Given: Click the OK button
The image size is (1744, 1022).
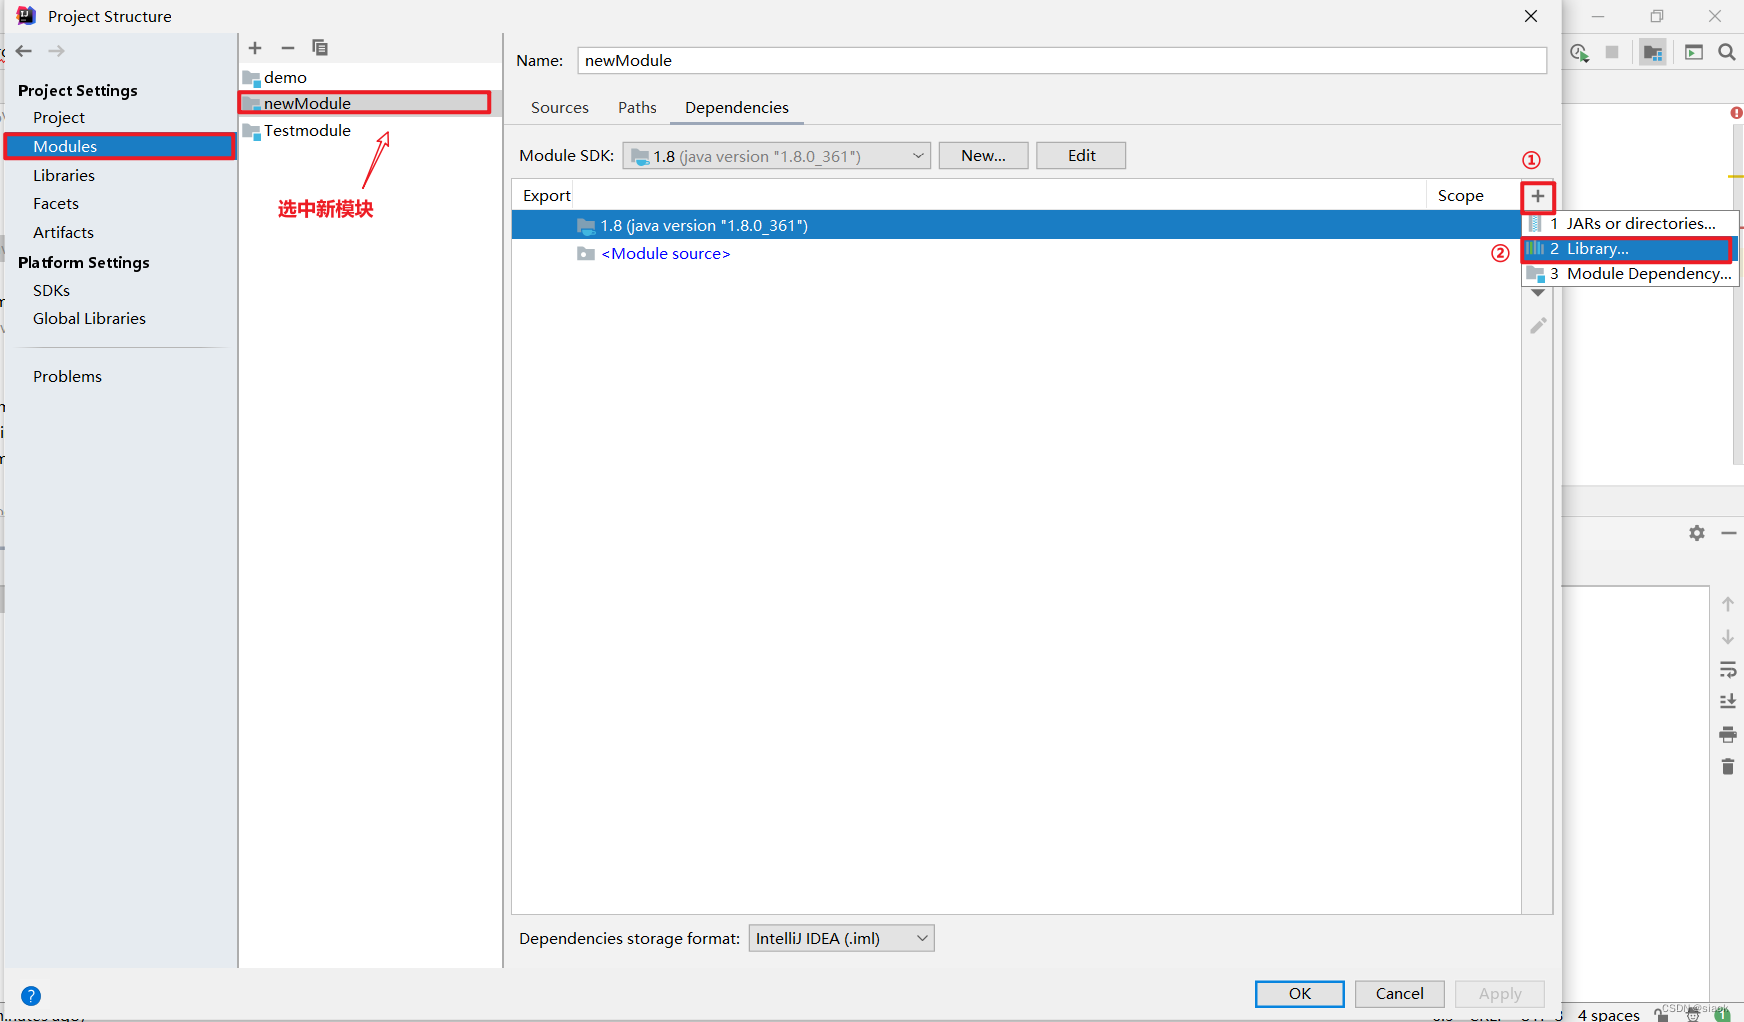Looking at the screenshot, I should coord(1300,994).
